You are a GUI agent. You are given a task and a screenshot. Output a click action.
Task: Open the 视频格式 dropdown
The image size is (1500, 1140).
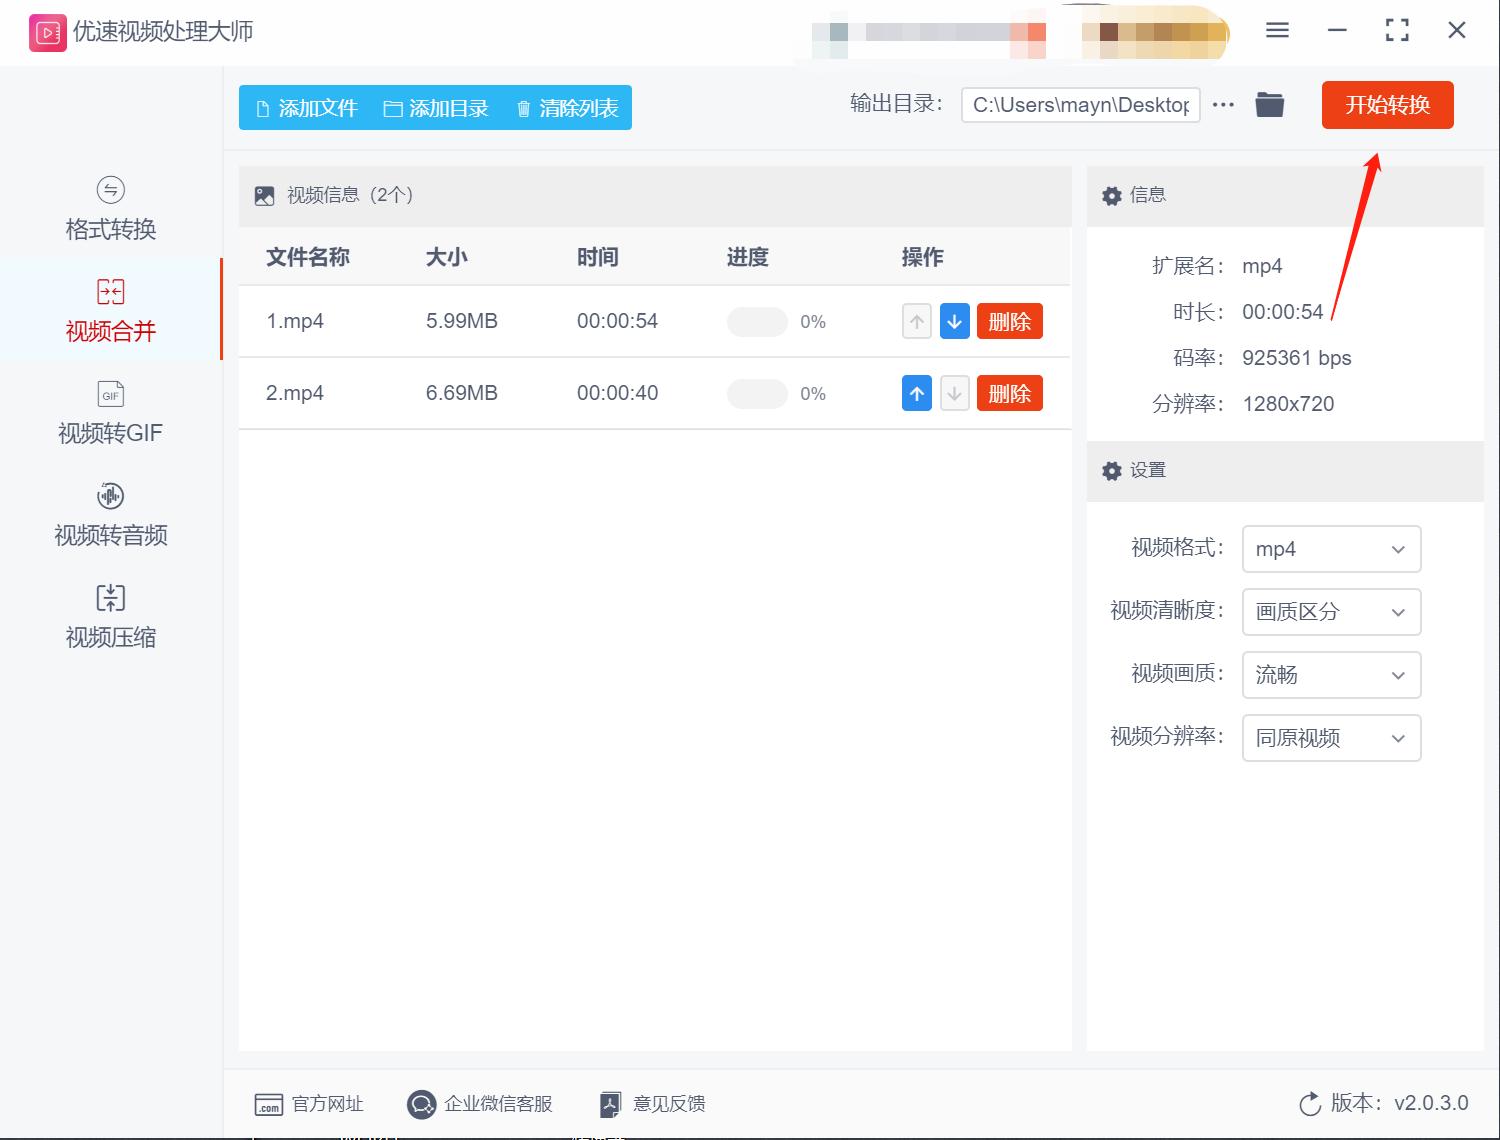[1331, 549]
